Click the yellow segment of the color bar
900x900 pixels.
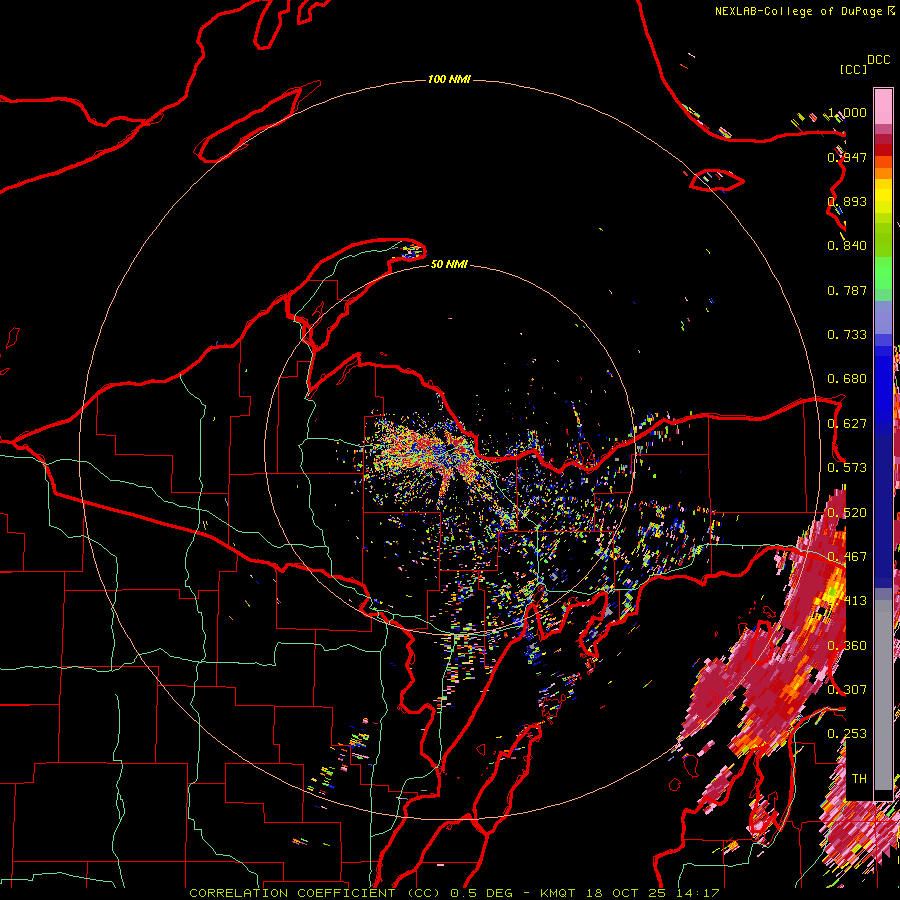coord(883,196)
